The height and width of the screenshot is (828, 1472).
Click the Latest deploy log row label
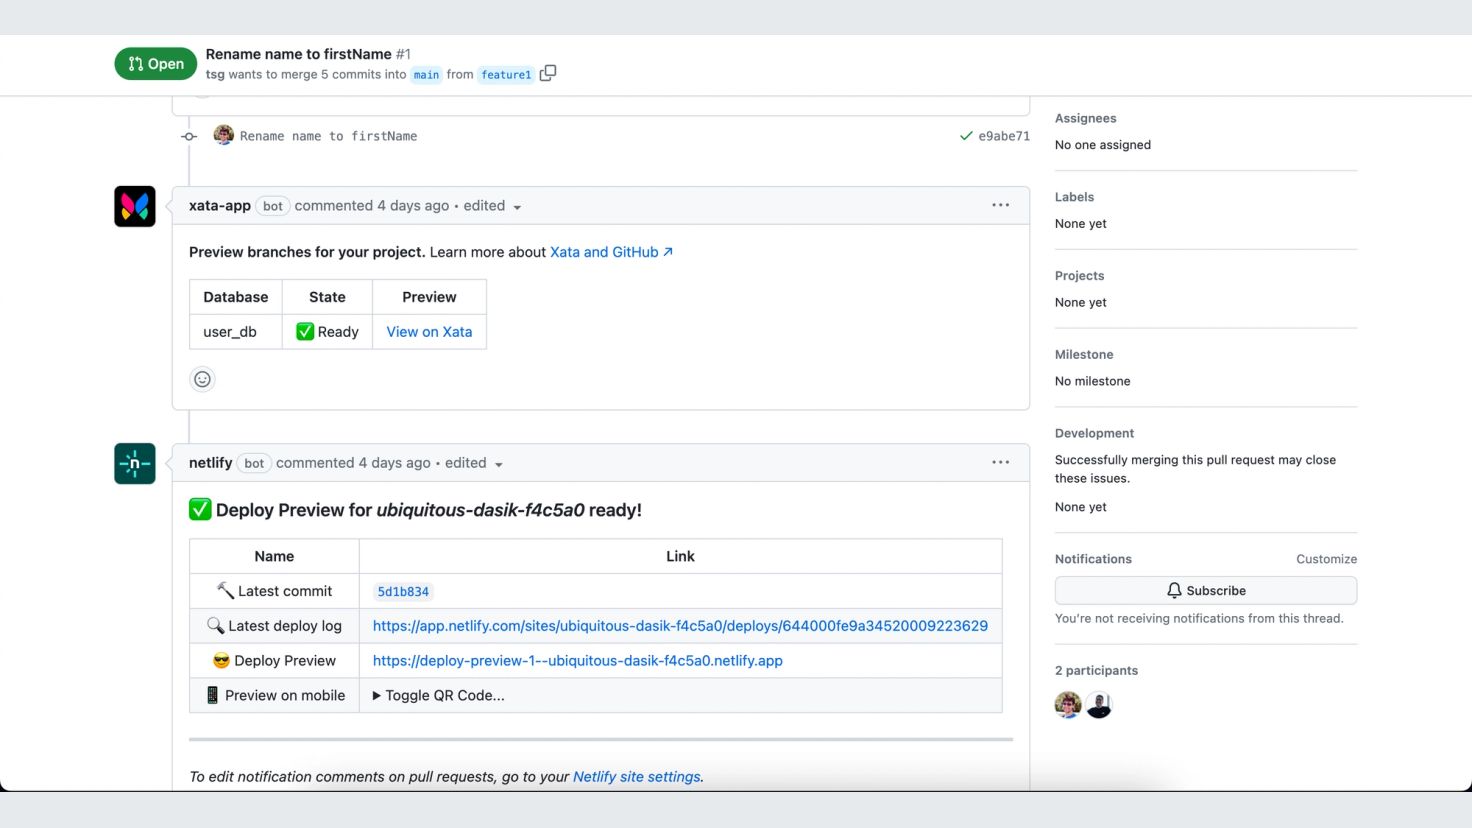point(274,626)
